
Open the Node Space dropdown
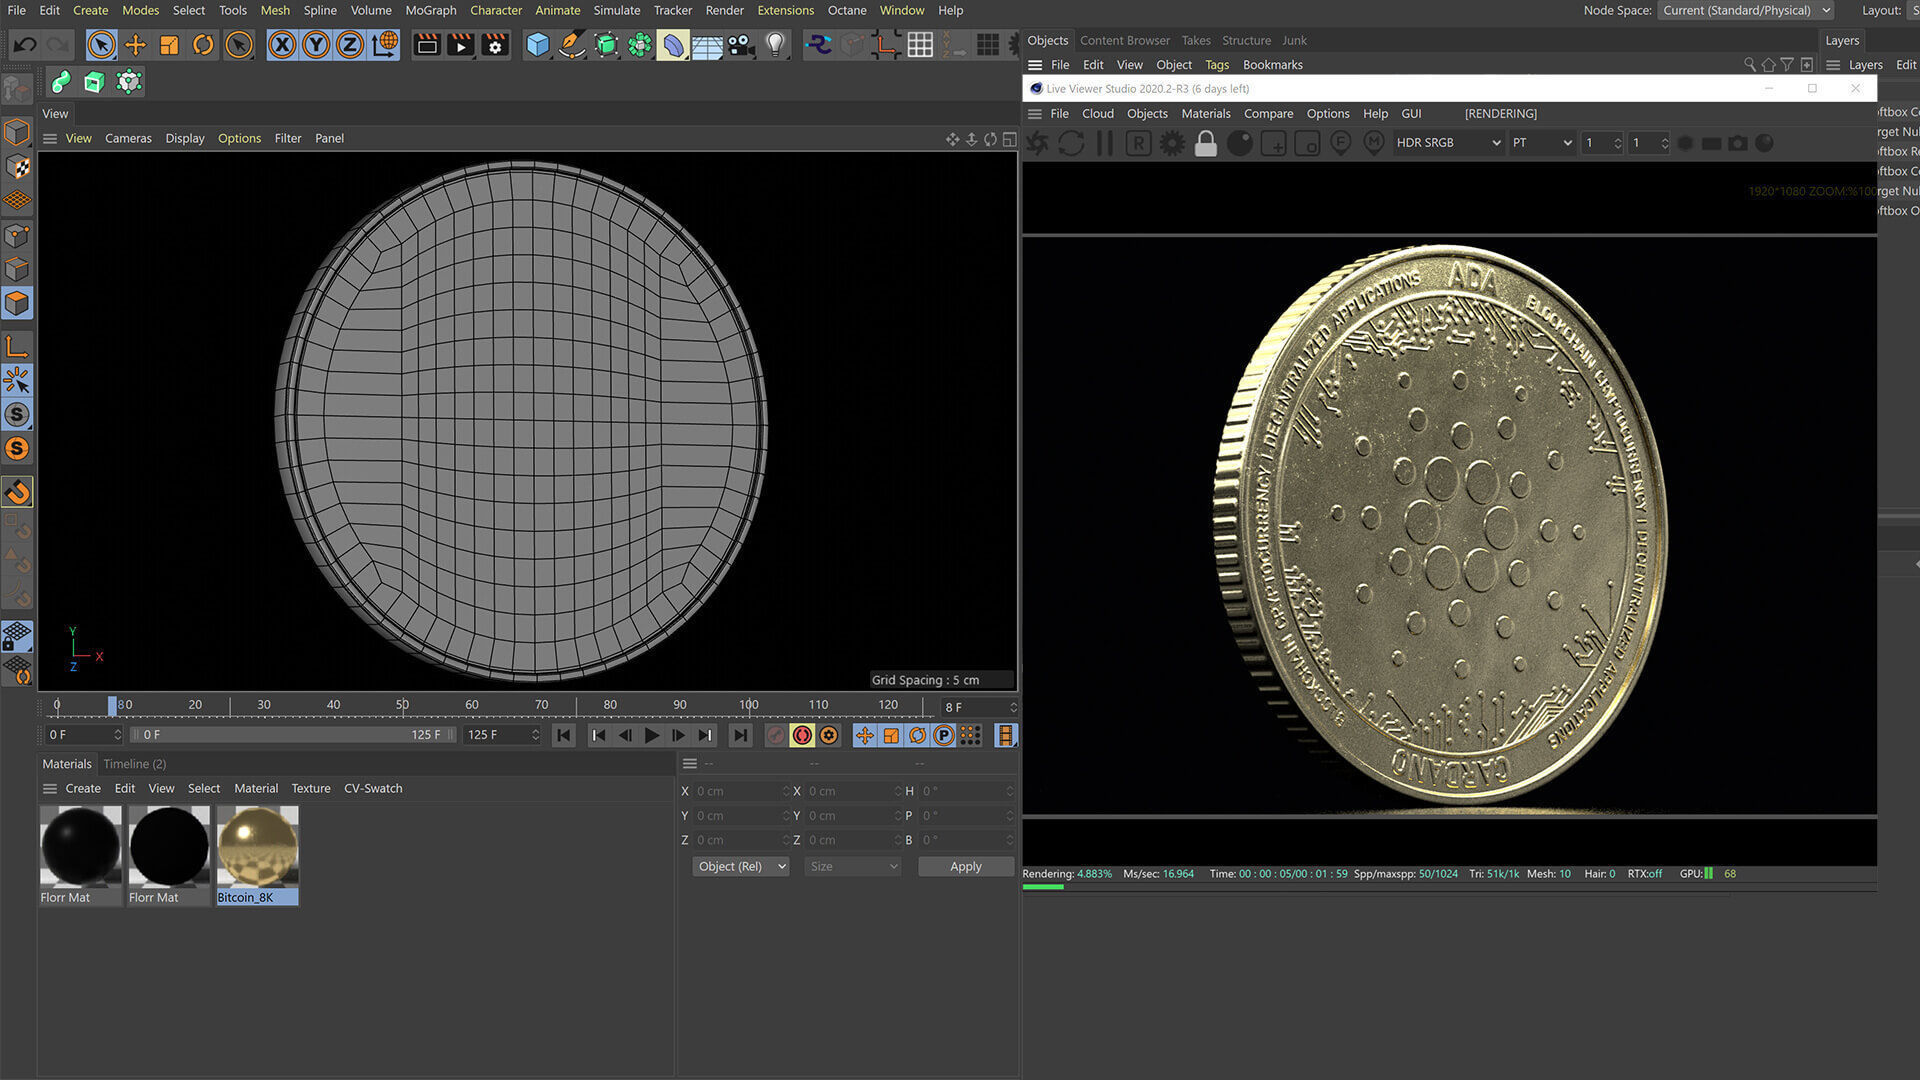pyautogui.click(x=1746, y=10)
